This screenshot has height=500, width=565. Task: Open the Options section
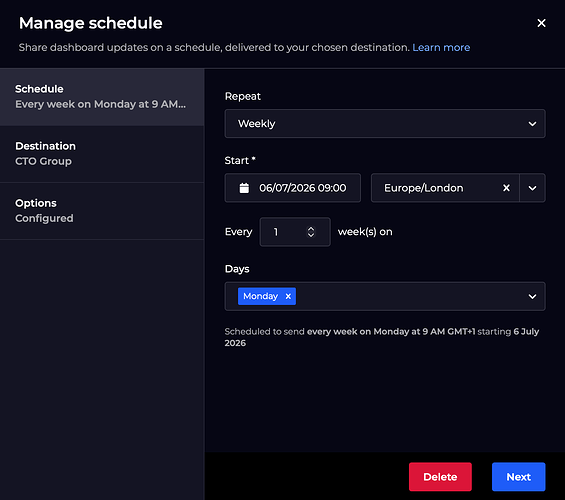point(102,211)
